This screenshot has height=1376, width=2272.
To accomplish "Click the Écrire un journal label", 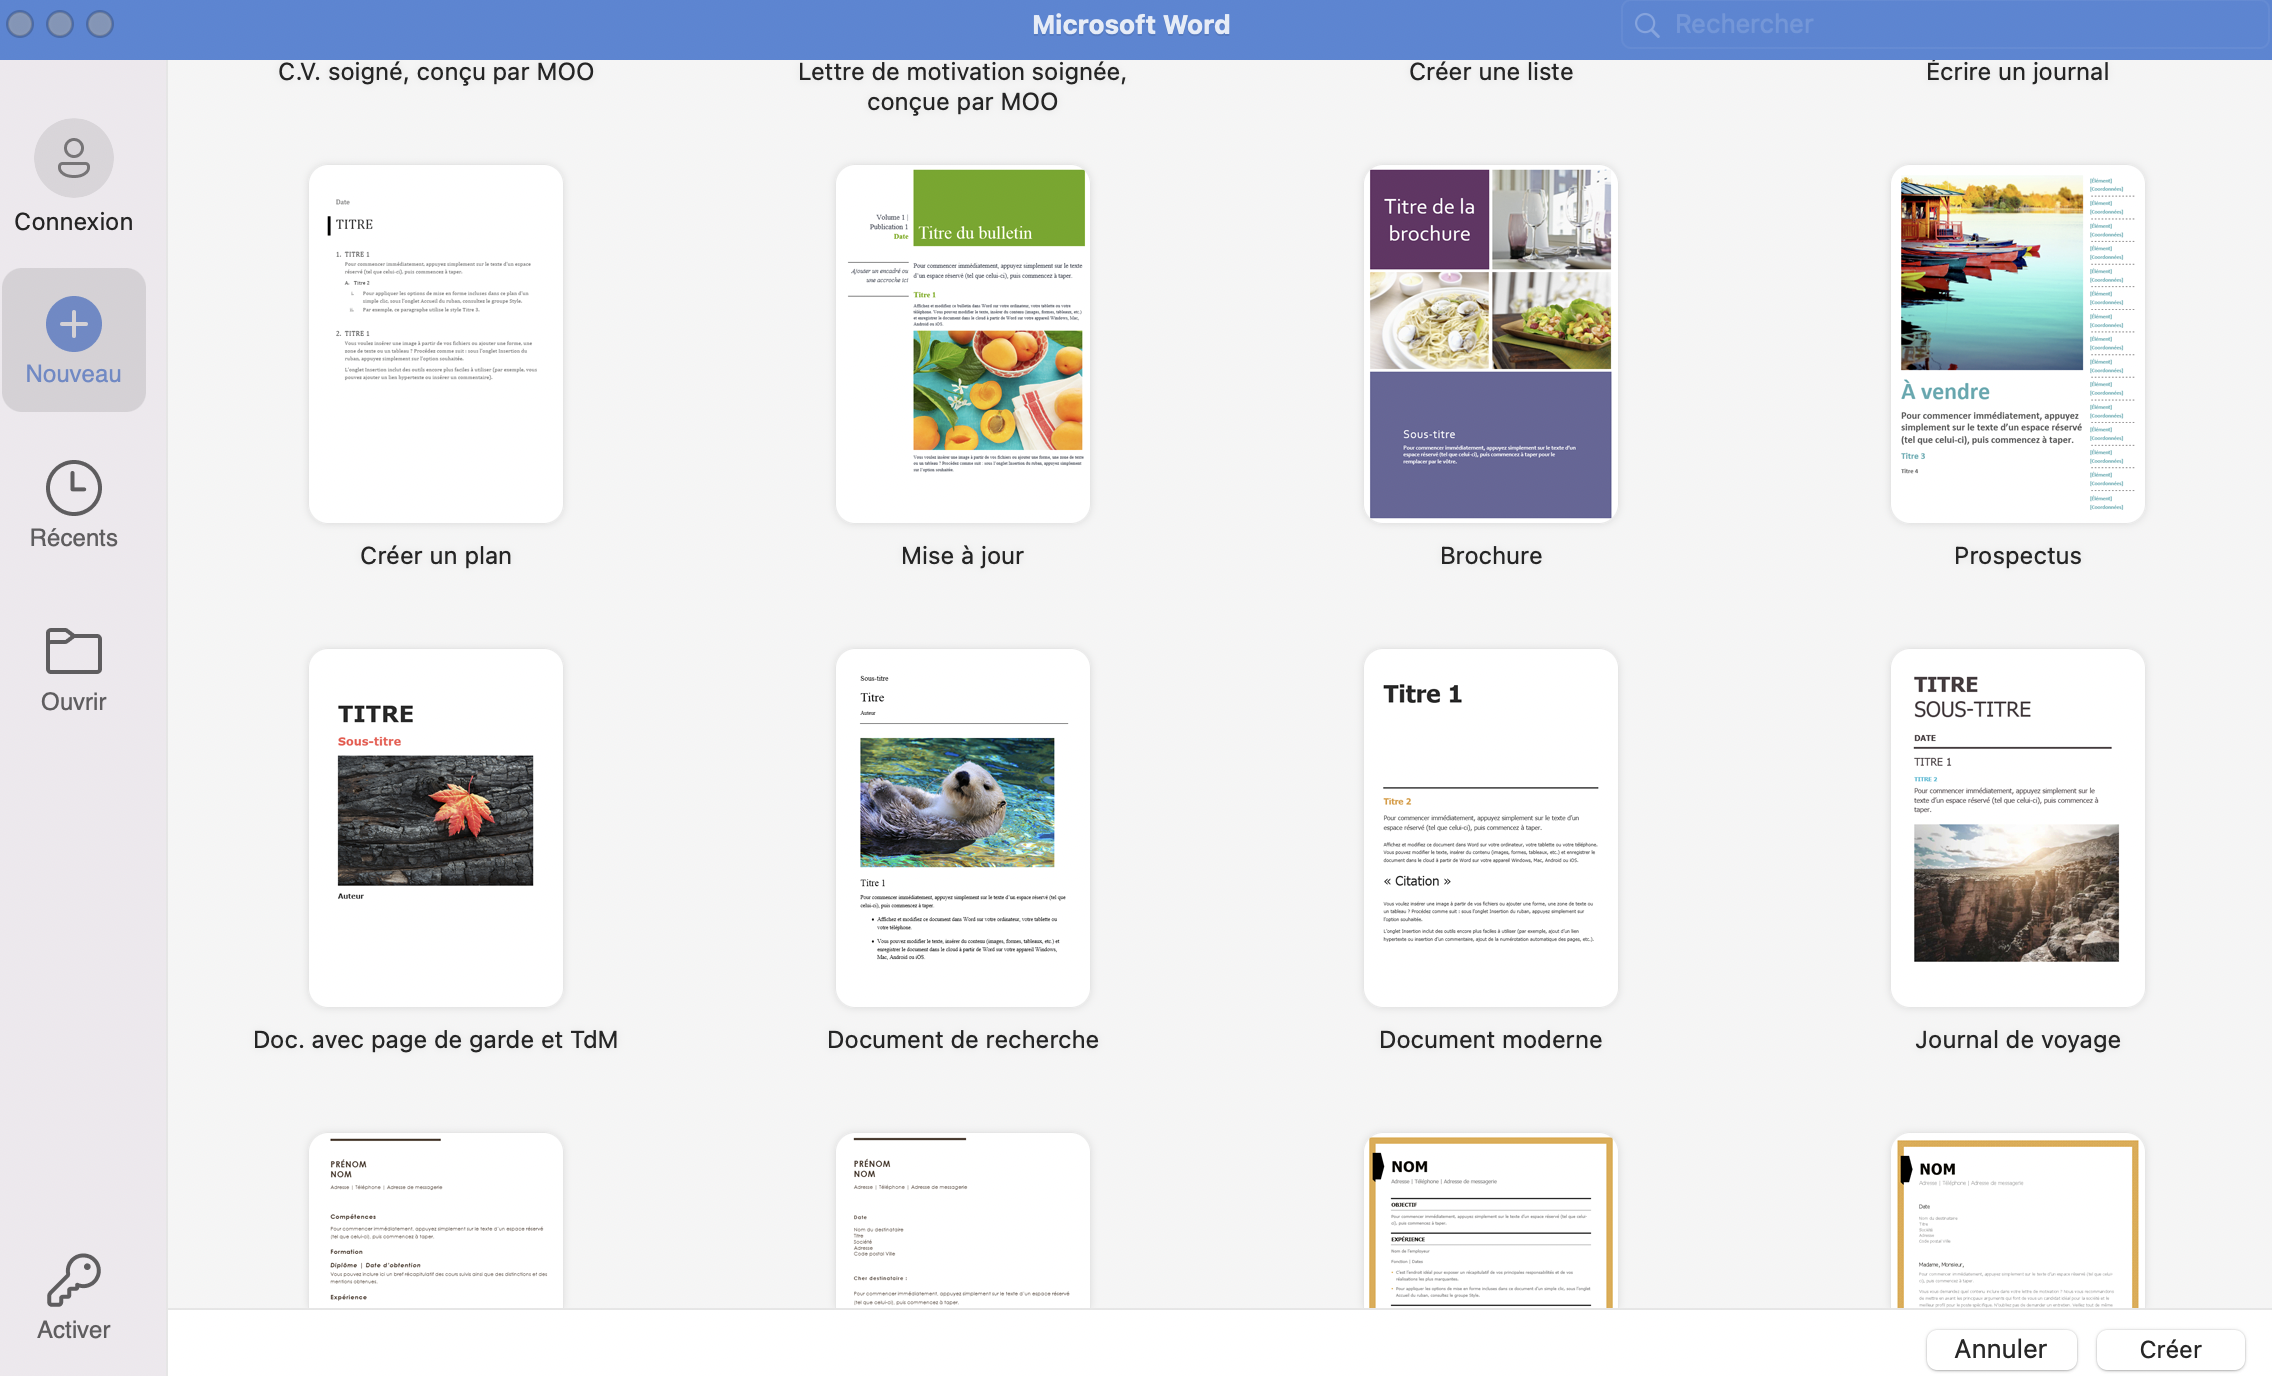I will click(2018, 72).
